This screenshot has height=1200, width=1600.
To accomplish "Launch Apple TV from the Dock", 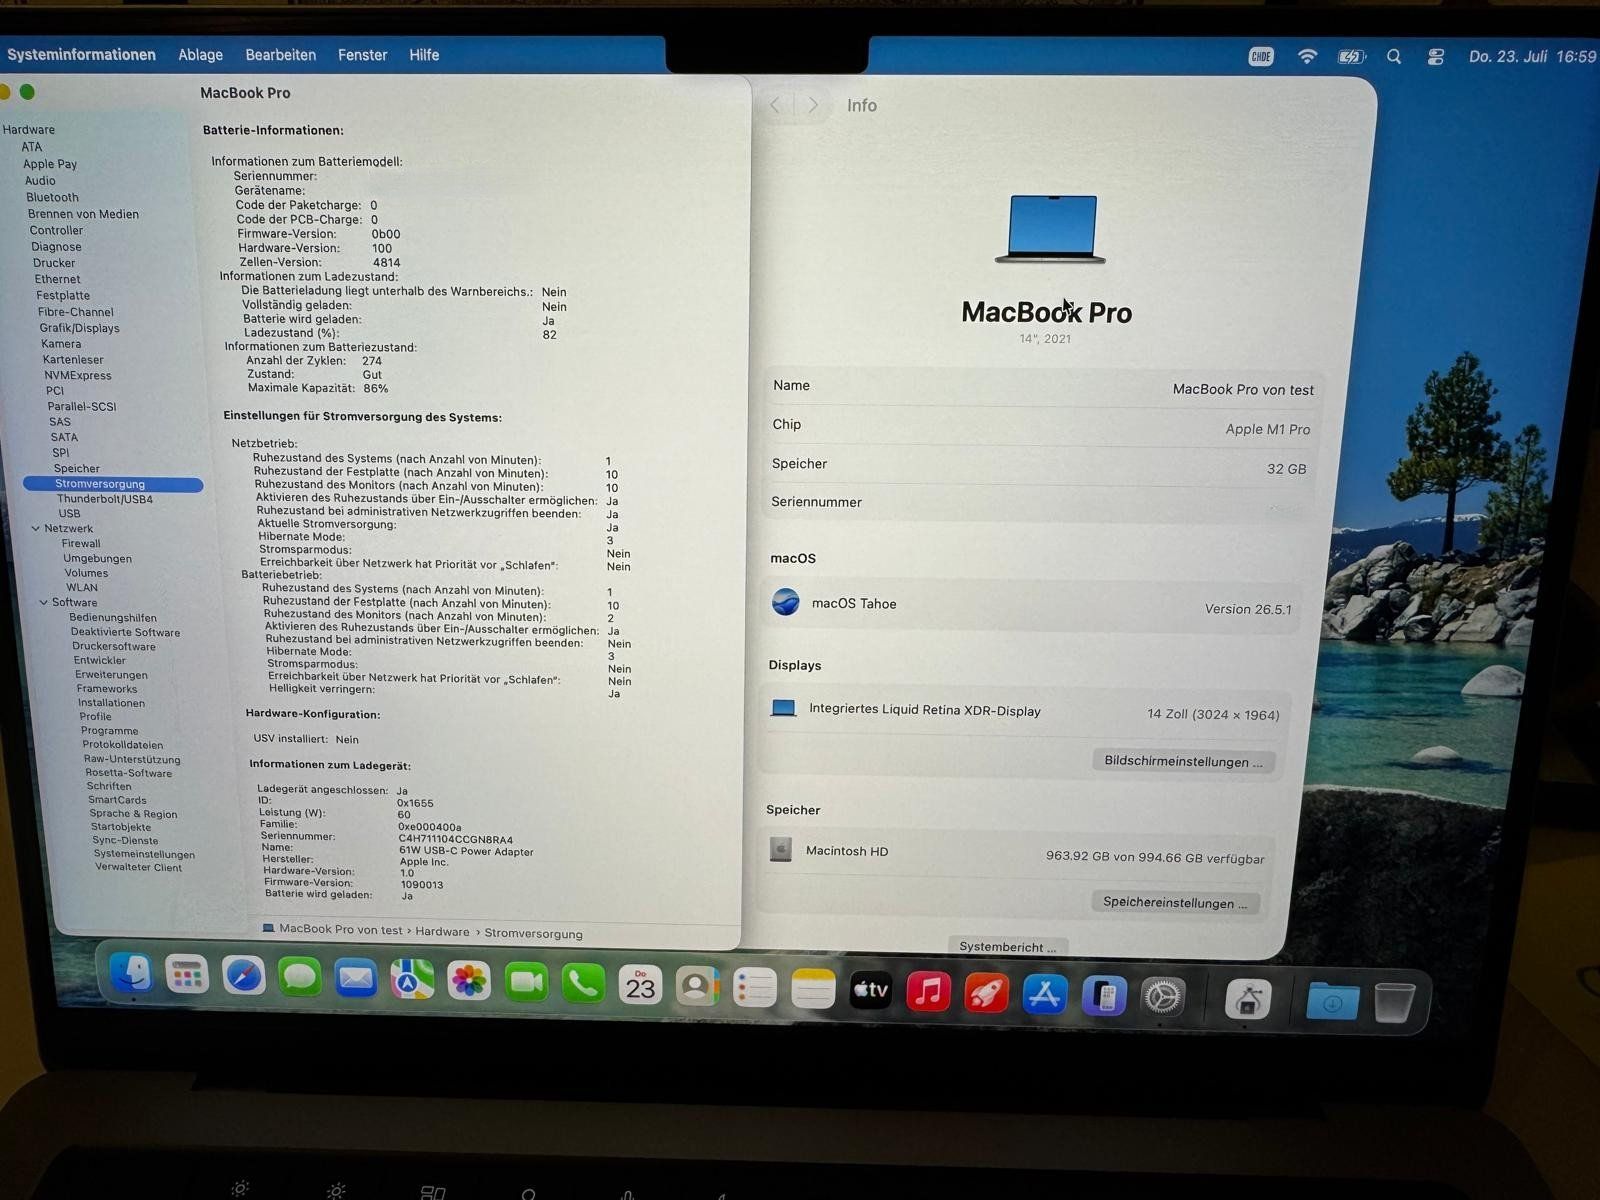I will coord(870,990).
